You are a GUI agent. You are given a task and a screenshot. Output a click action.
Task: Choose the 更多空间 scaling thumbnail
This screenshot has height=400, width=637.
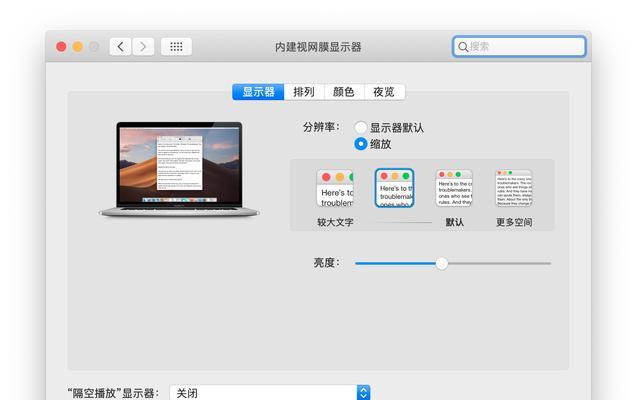(x=514, y=188)
